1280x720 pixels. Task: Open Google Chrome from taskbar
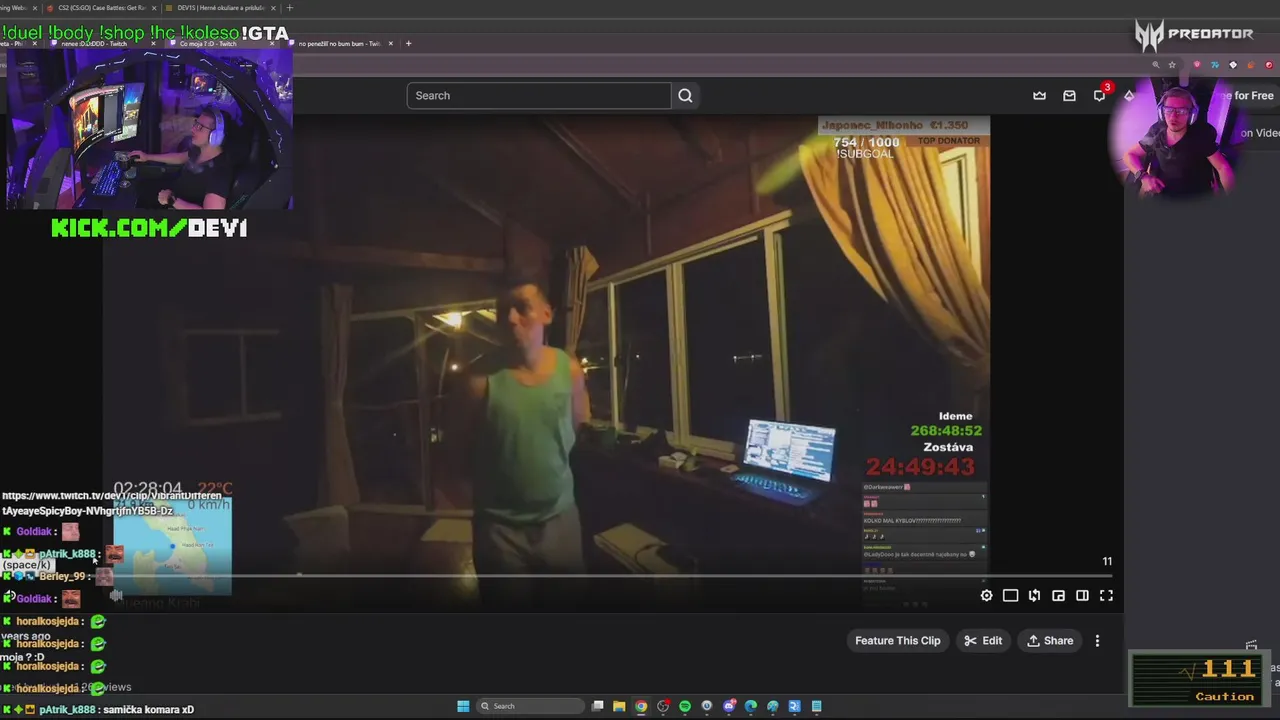641,706
